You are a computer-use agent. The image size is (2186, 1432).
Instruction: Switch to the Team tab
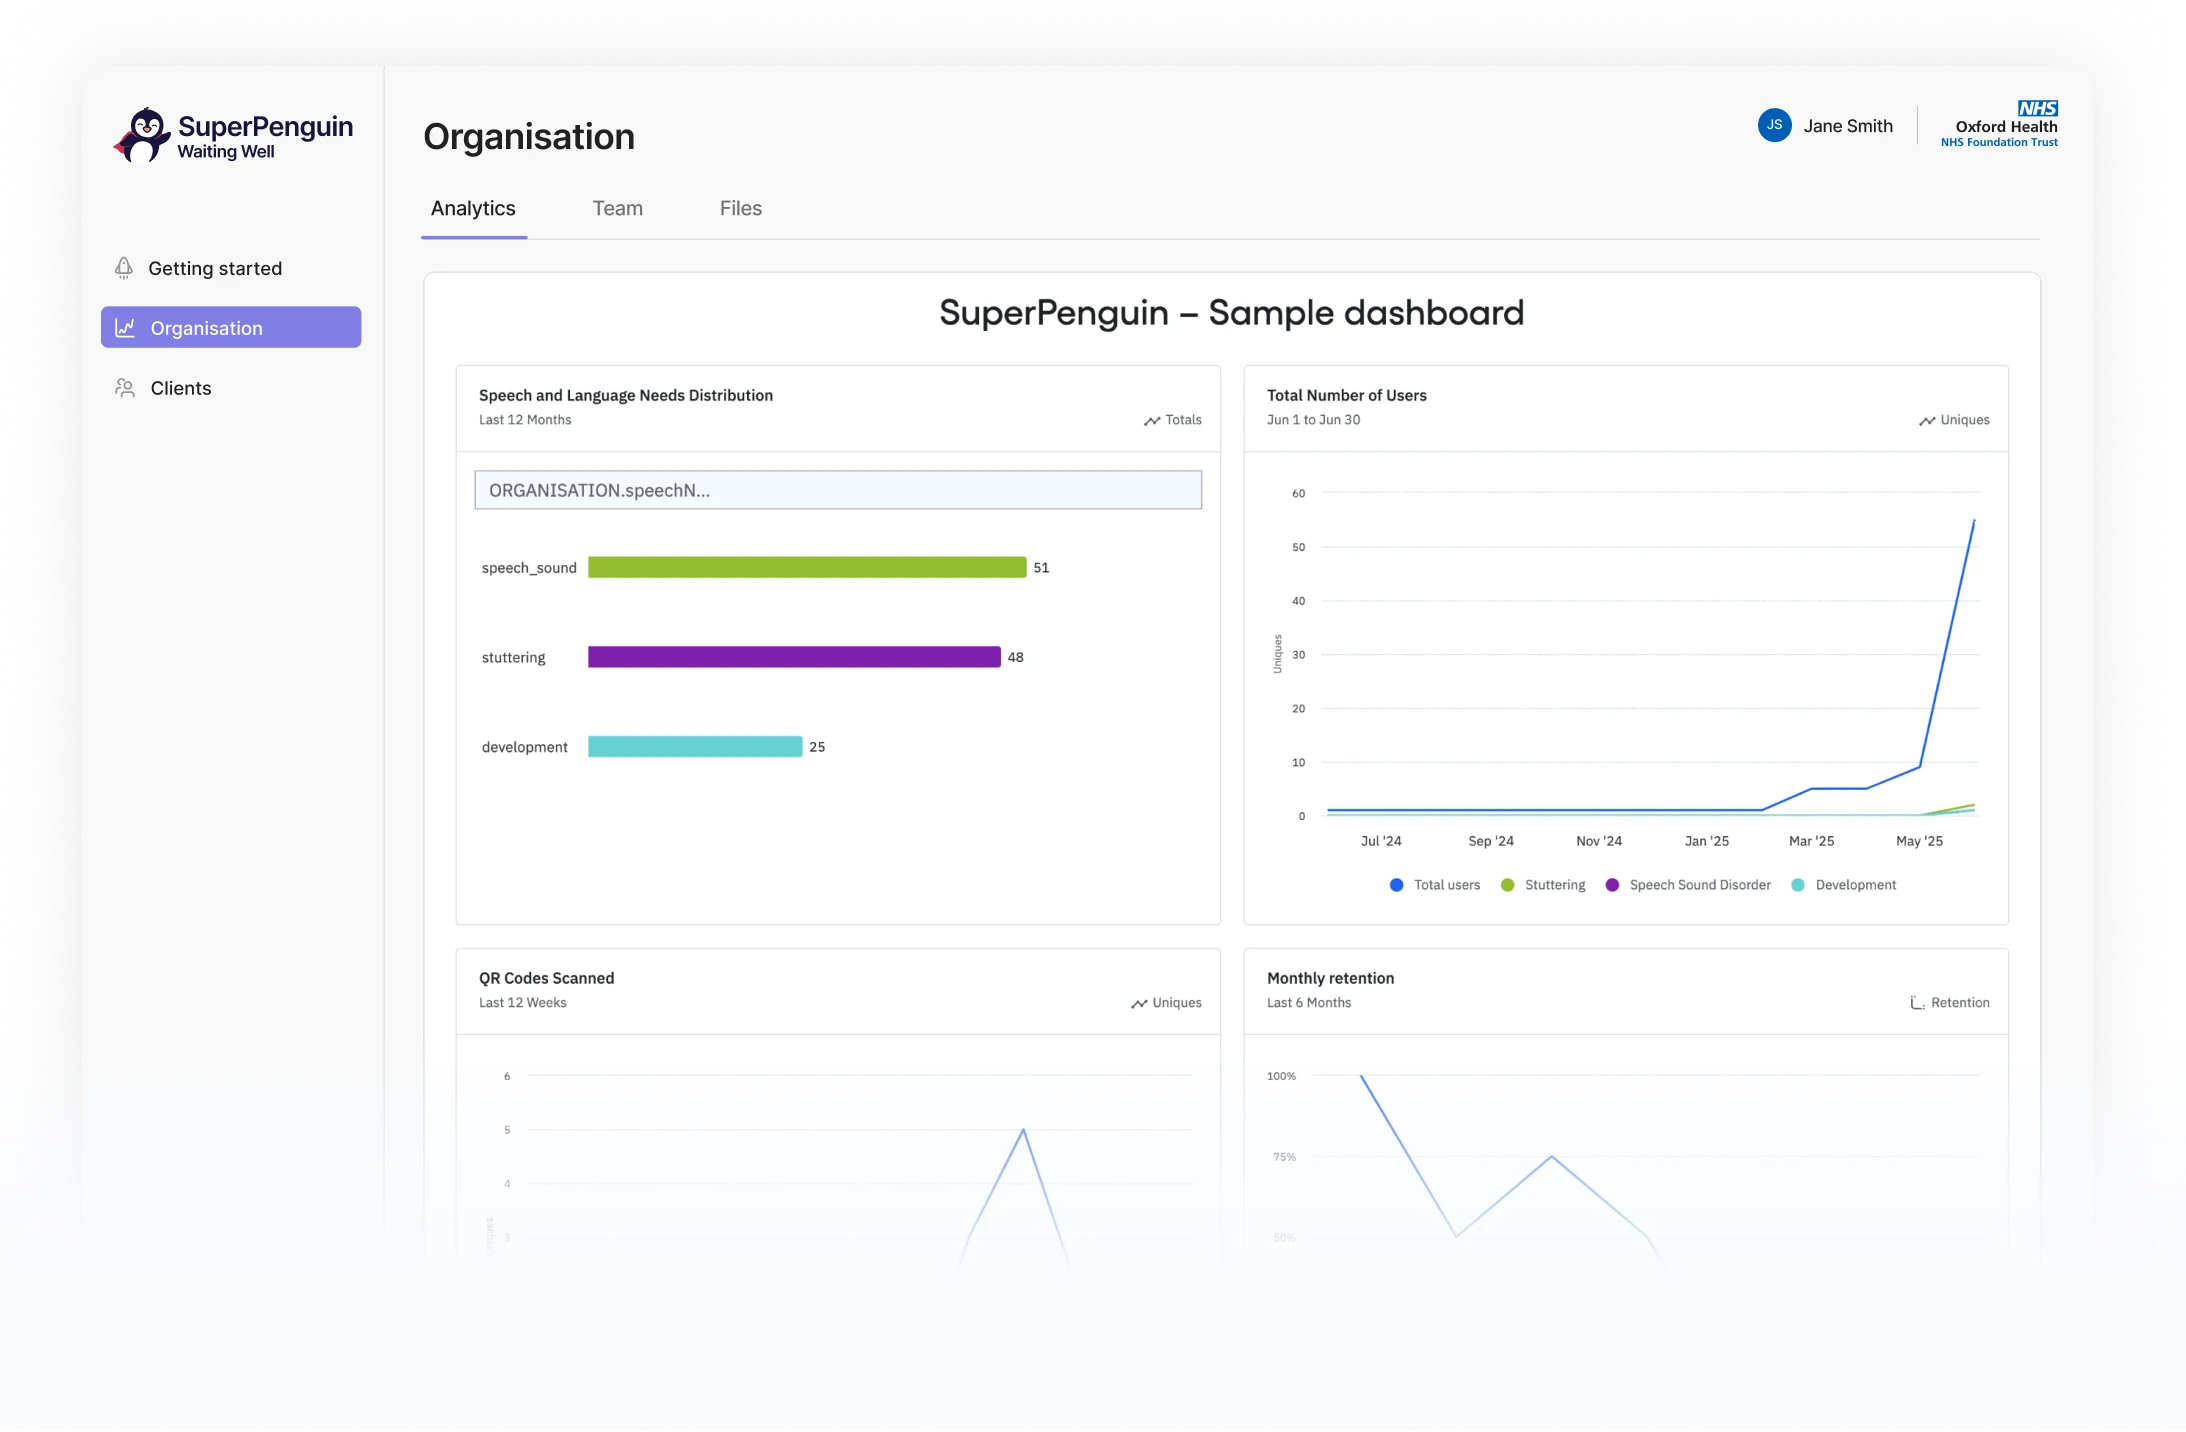(617, 208)
